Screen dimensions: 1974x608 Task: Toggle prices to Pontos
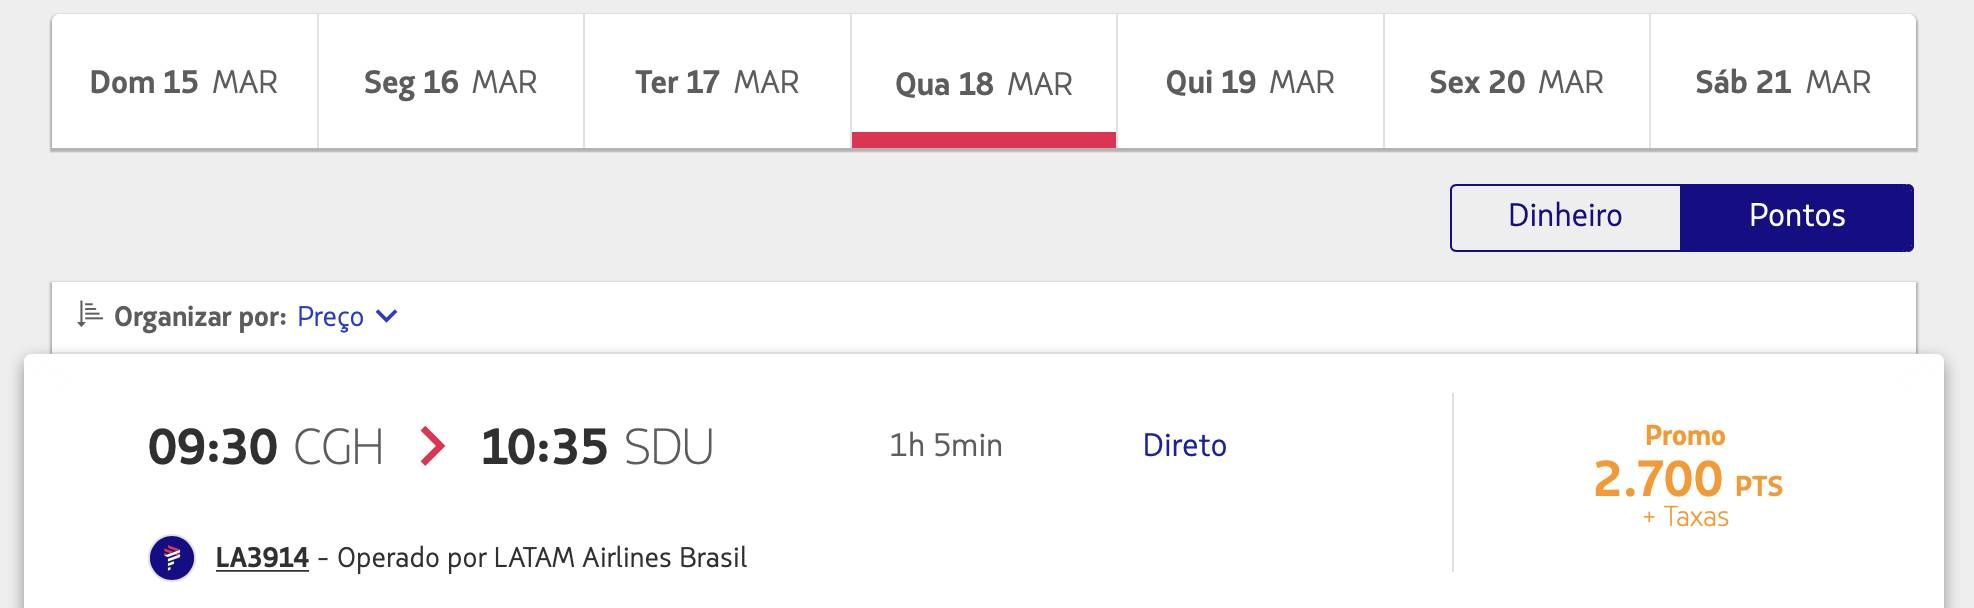click(1797, 217)
